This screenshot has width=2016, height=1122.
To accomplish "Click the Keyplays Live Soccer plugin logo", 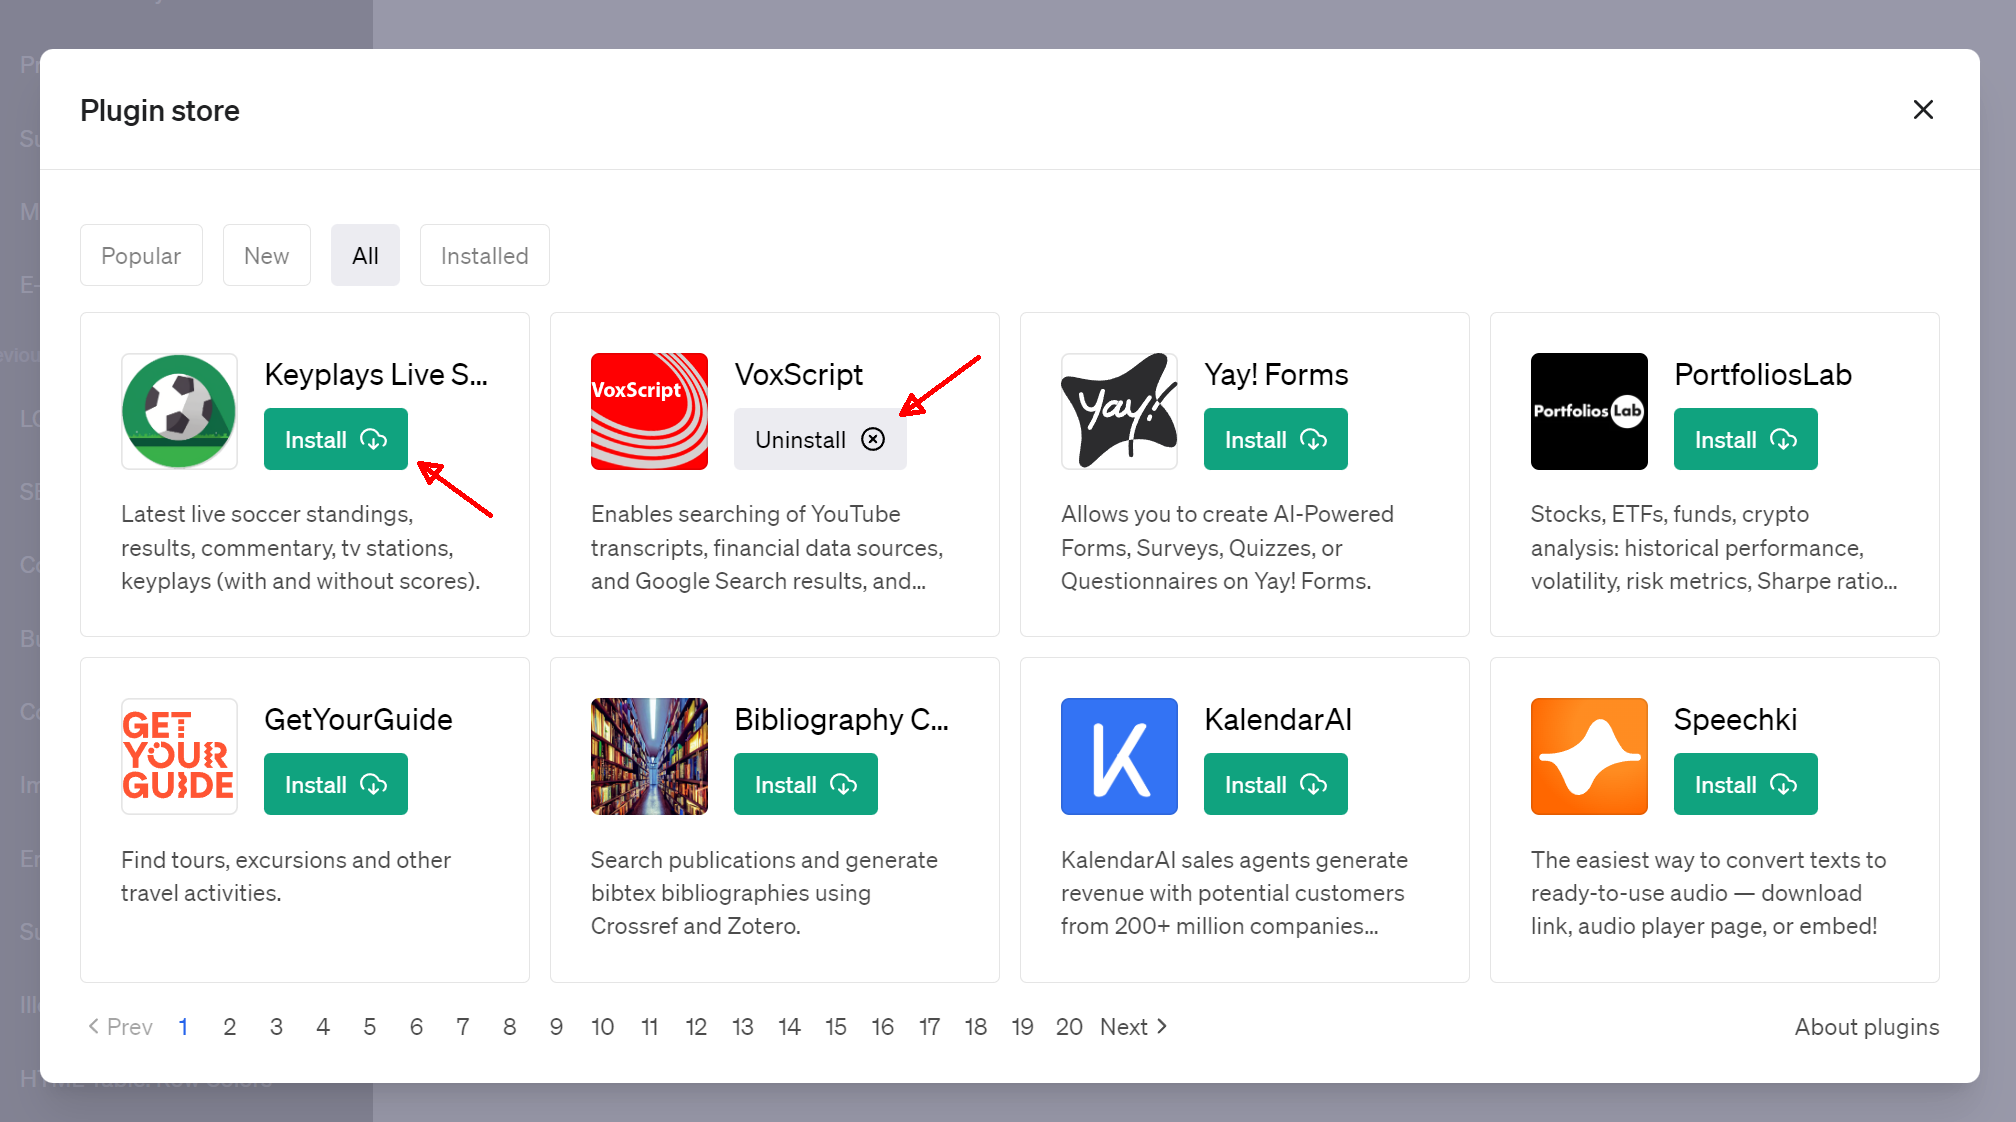I will (x=179, y=411).
